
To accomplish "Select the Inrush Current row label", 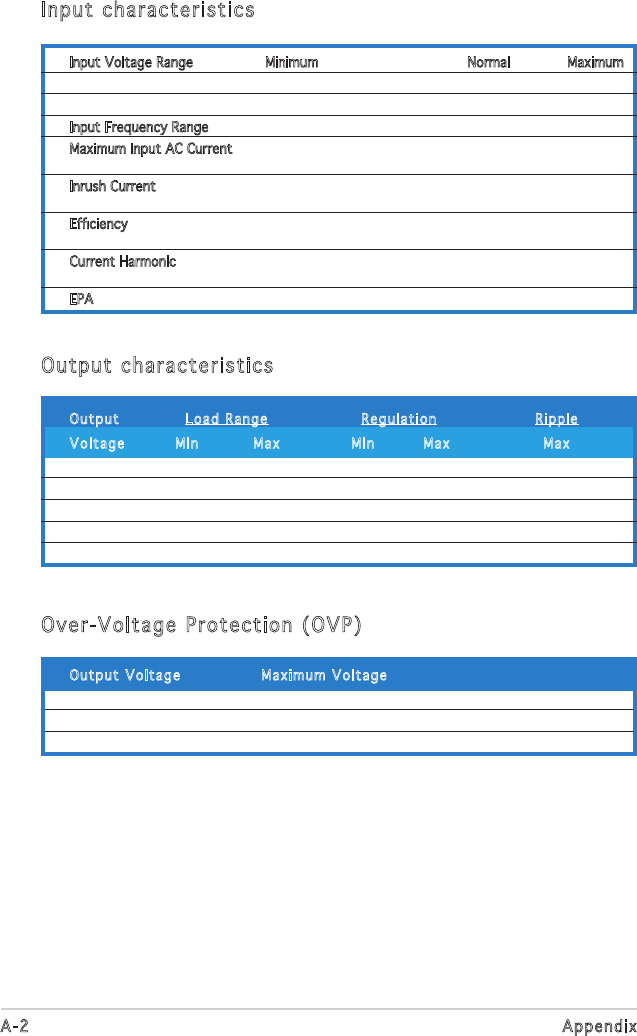I will [113, 187].
